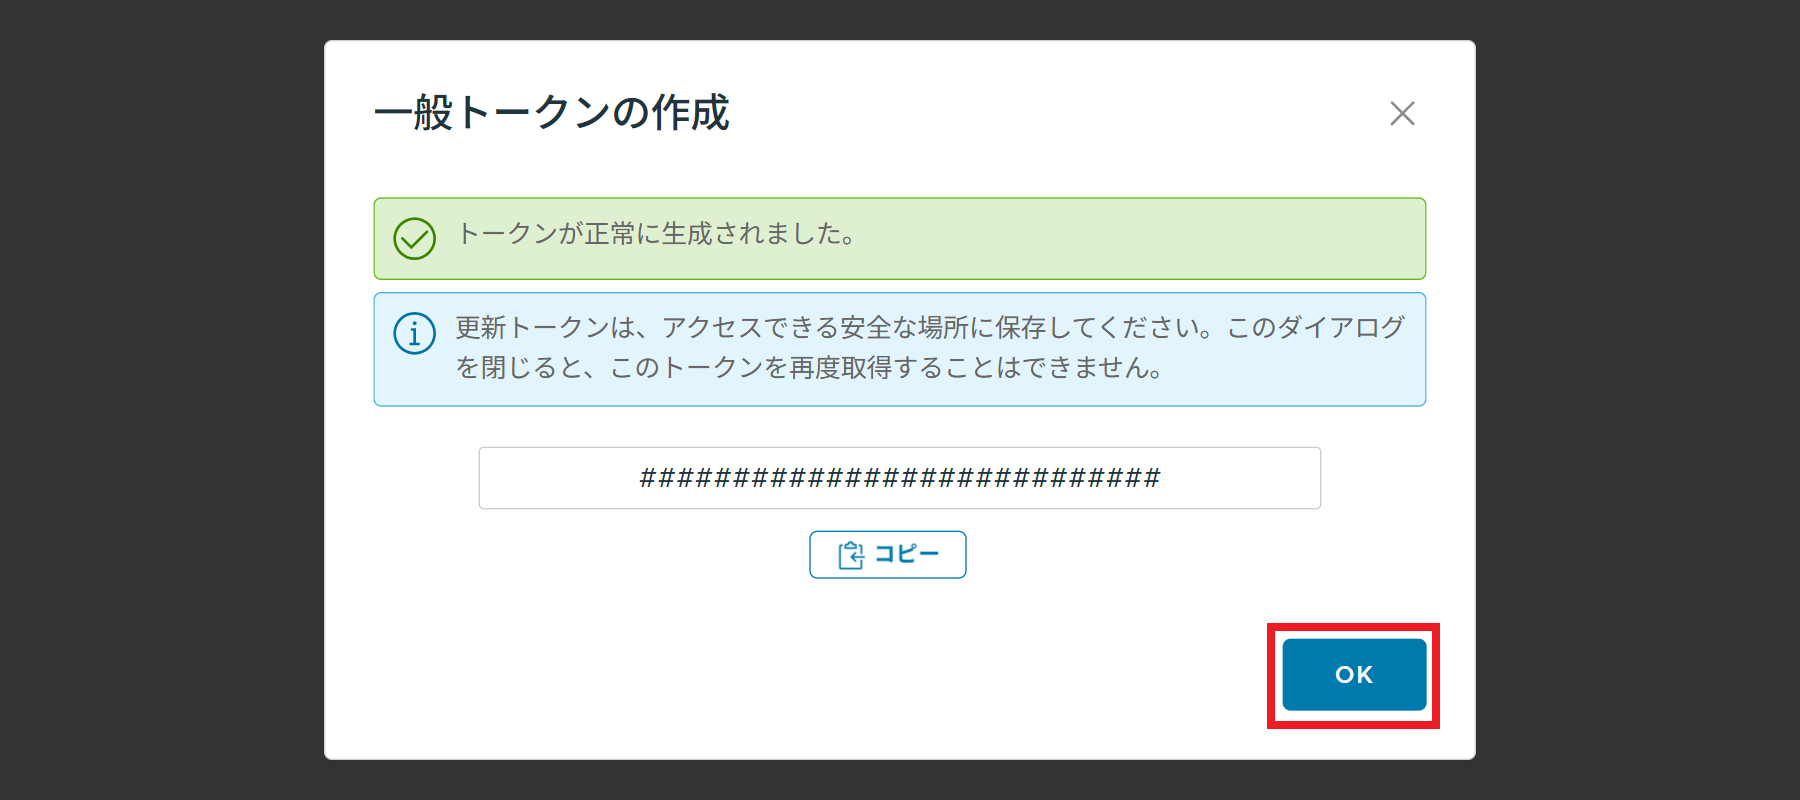Click the green success alert banner
Screen dimensions: 1800x800
pos(900,239)
